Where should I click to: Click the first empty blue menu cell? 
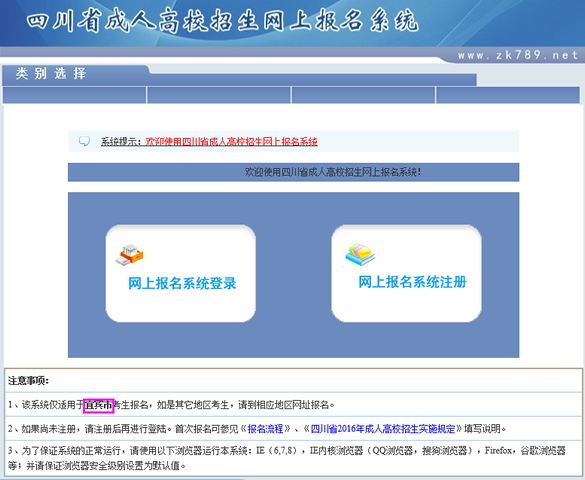(74, 95)
